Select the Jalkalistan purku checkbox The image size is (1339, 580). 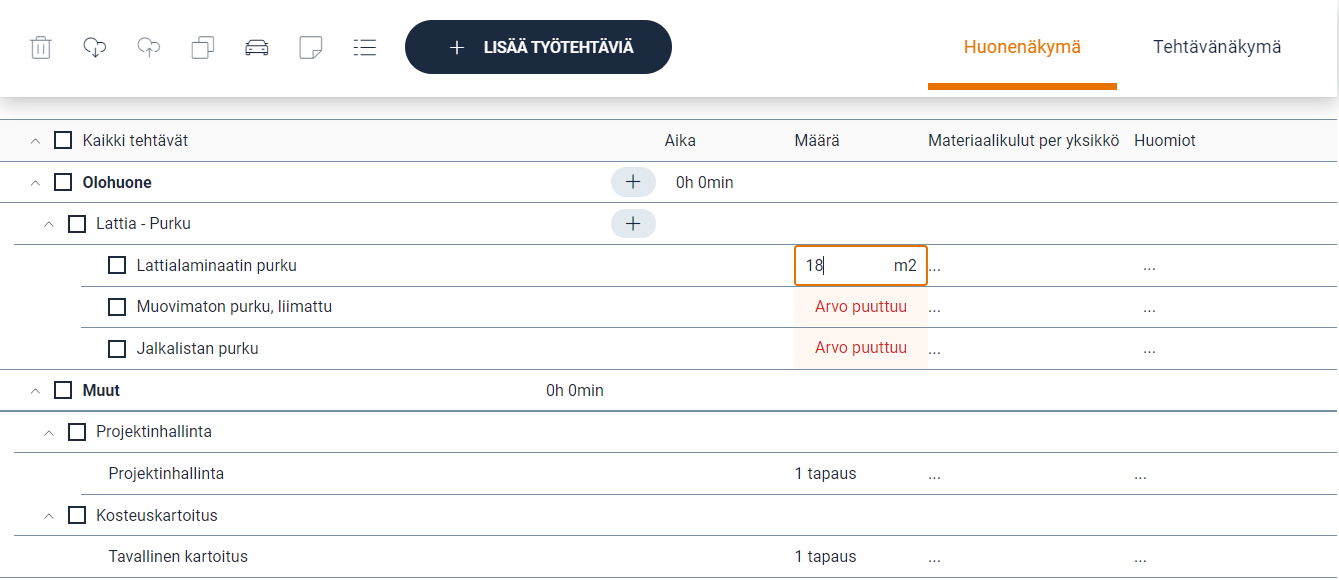click(117, 349)
